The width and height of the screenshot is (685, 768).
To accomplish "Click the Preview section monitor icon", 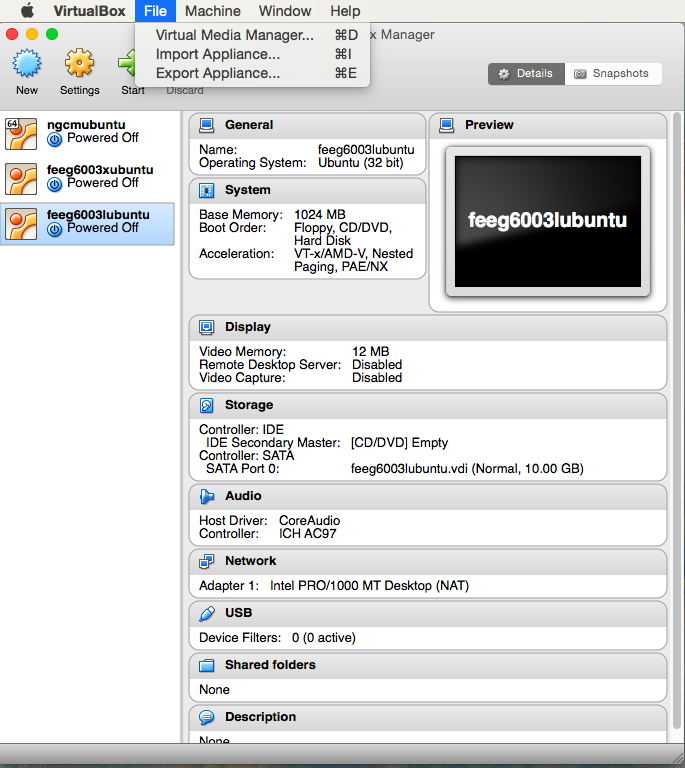I will pyautogui.click(x=447, y=125).
